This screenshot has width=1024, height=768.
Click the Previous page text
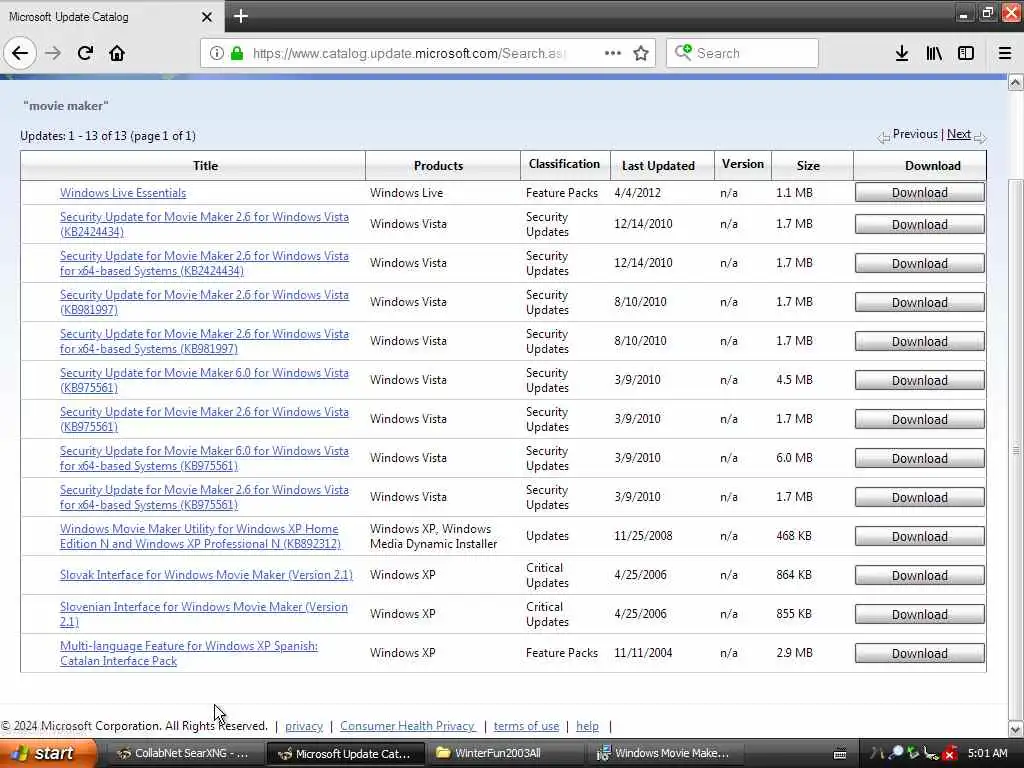(915, 134)
